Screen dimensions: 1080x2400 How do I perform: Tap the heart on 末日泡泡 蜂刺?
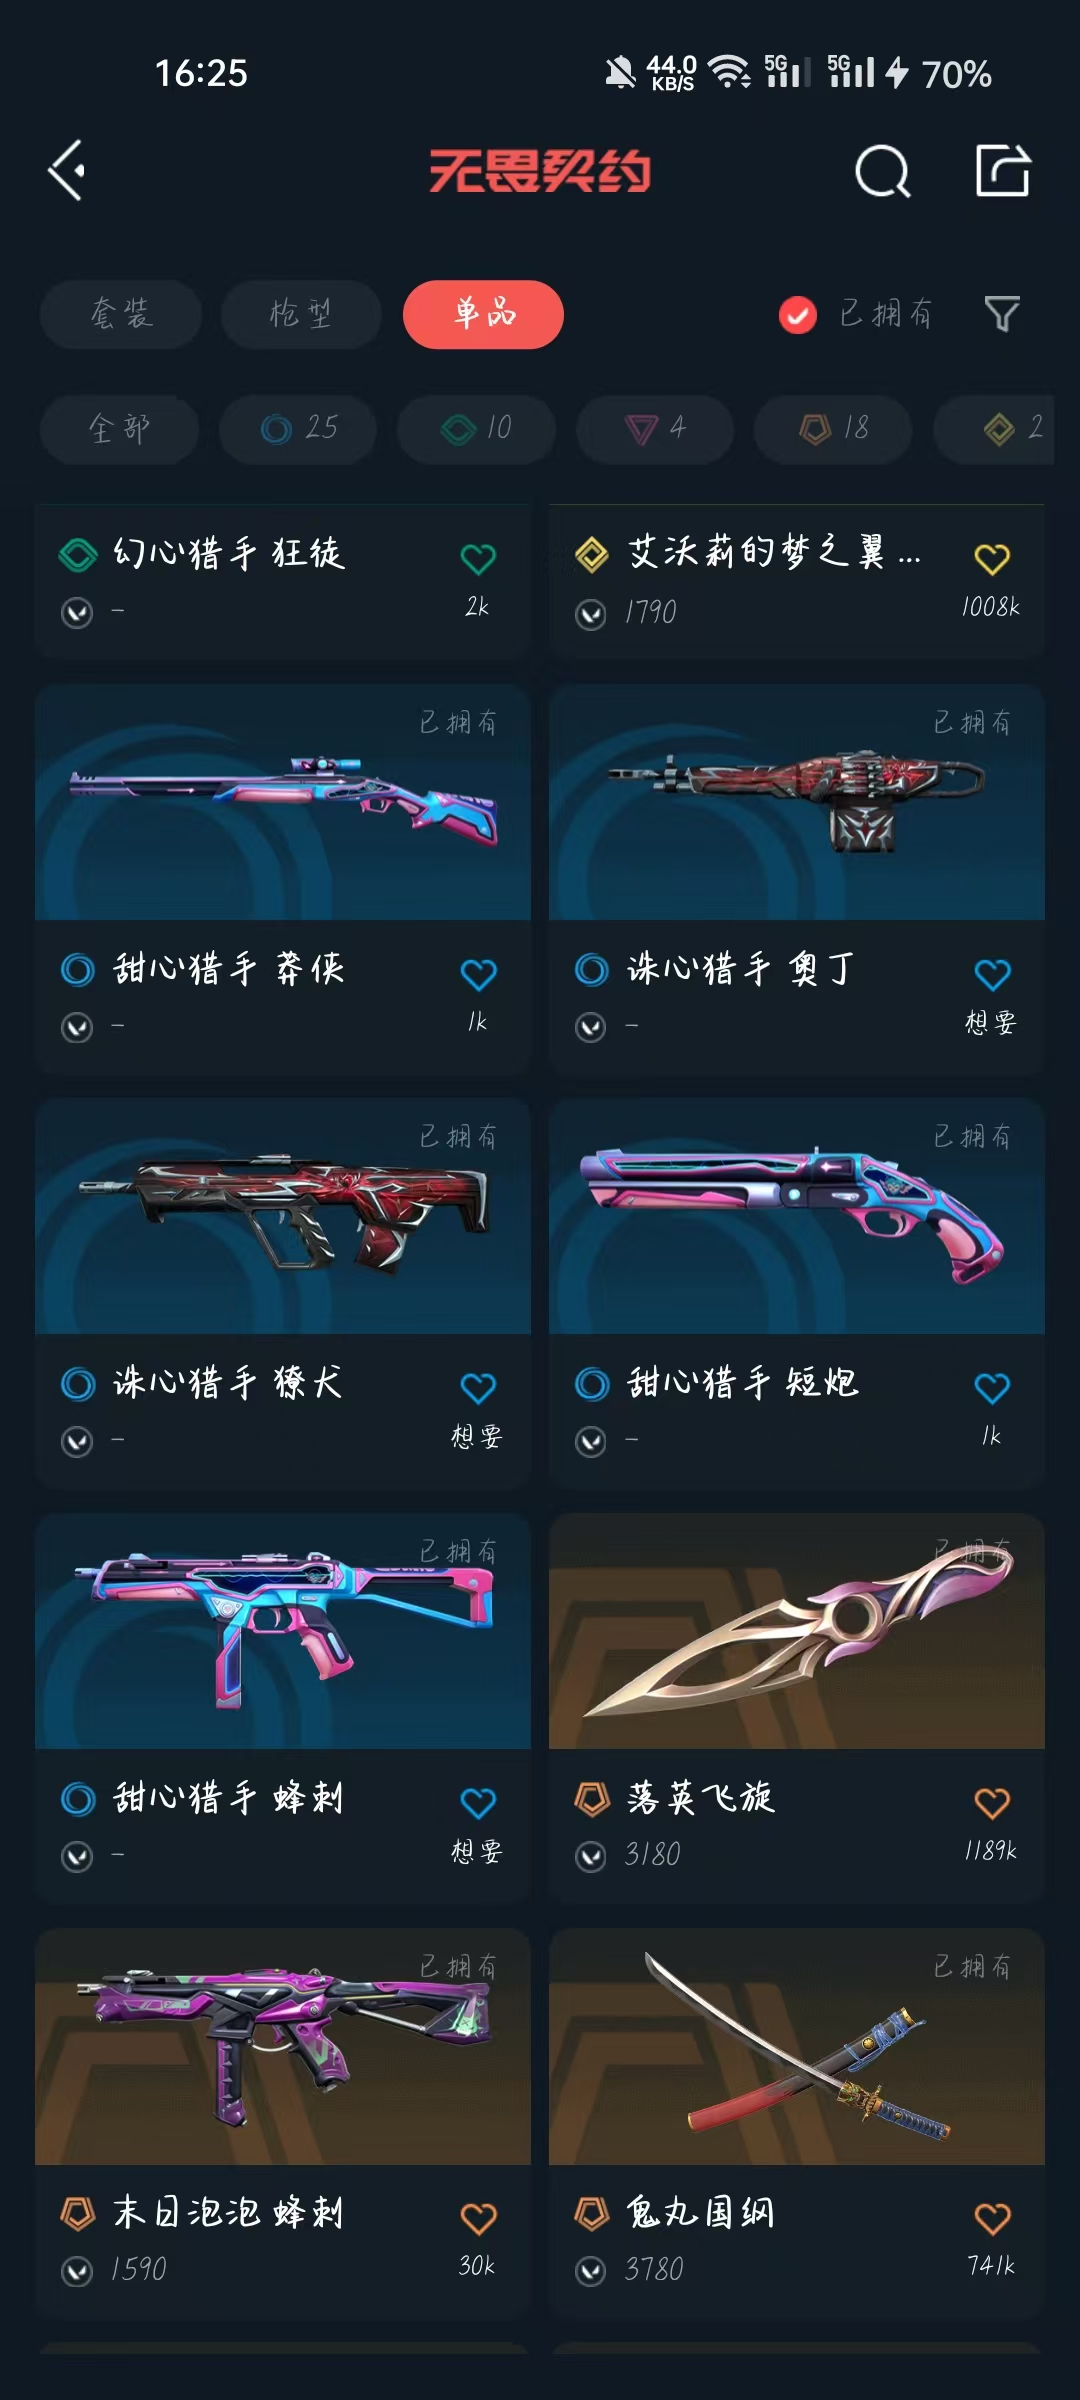(x=478, y=2218)
